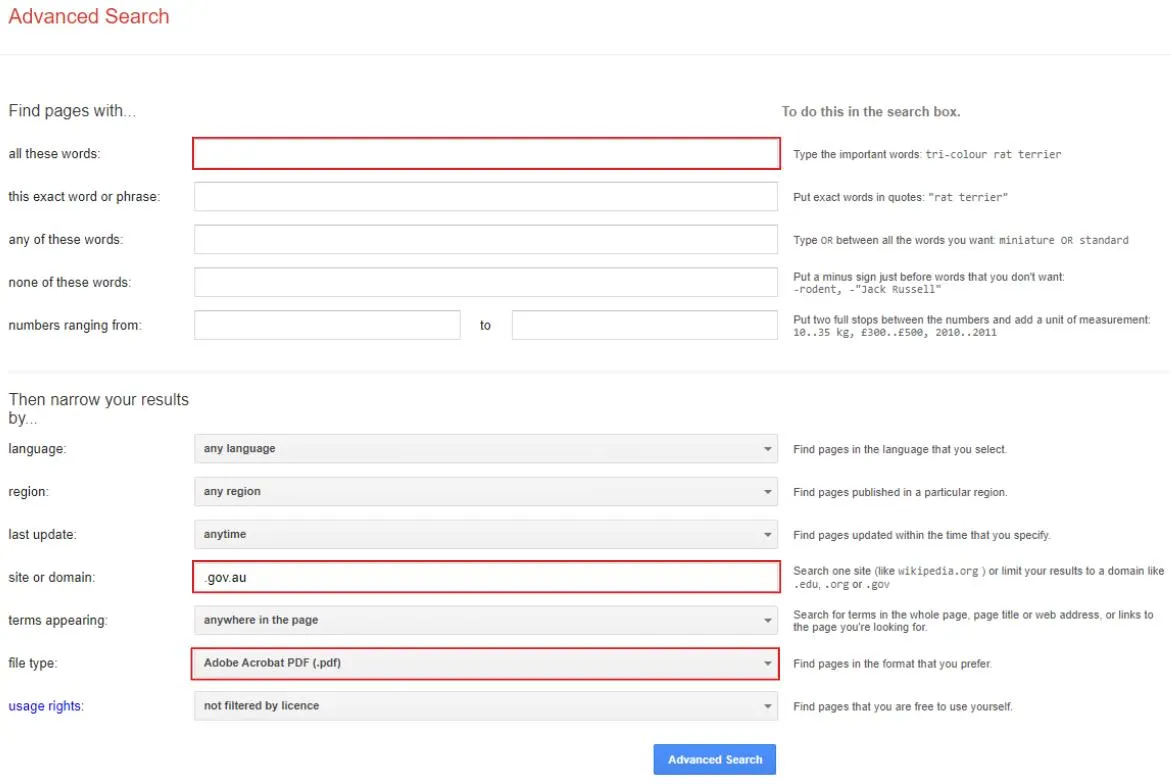Click 'Find pages in the language that you select.'
Screen dimensions: 1172x784
click(x=900, y=449)
